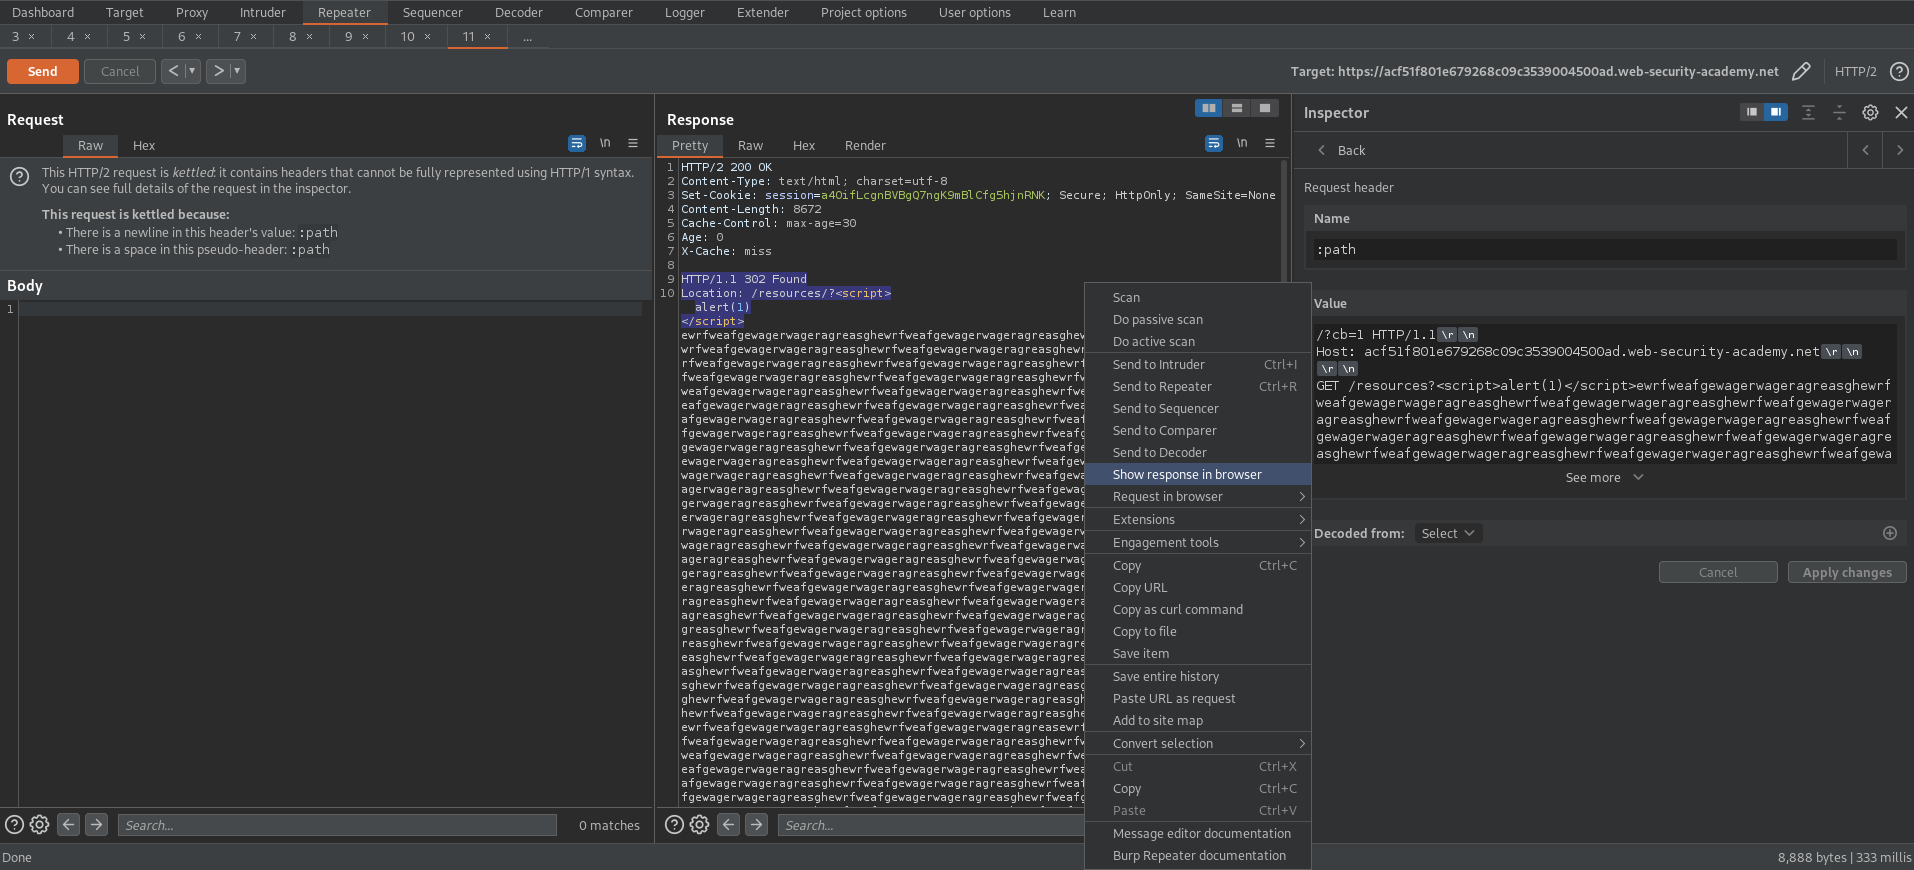This screenshot has width=1914, height=870.
Task: Focus the Request search field
Action: coord(337,825)
